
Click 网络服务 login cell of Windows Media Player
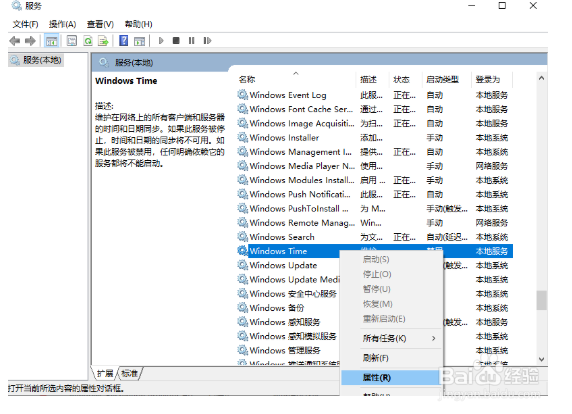492,166
